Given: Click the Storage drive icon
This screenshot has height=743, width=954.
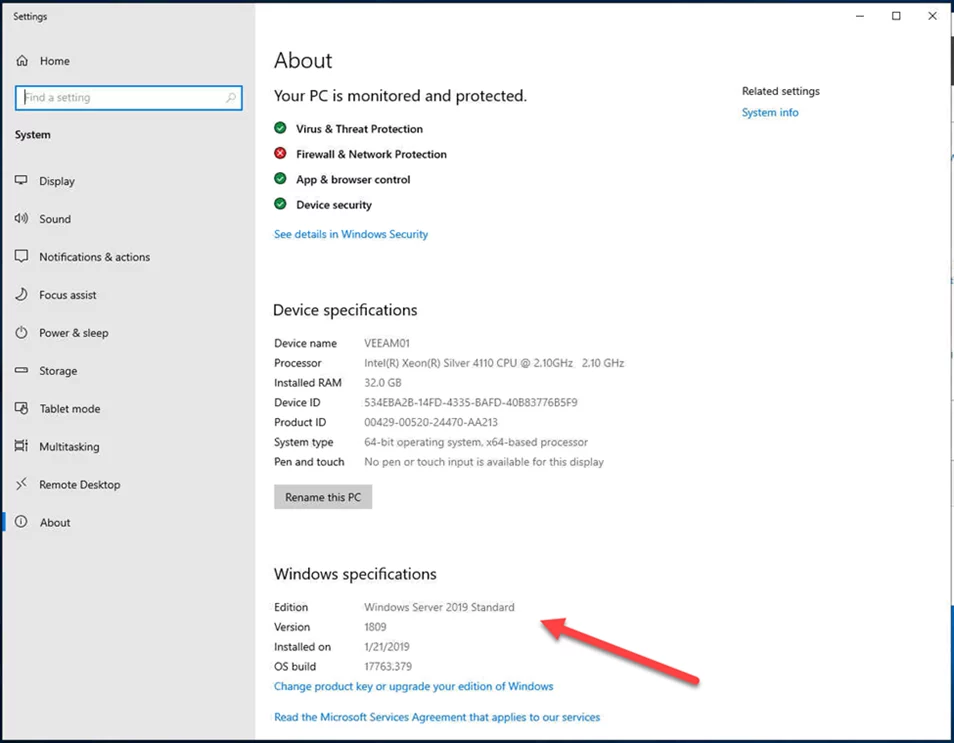Looking at the screenshot, I should (22, 371).
